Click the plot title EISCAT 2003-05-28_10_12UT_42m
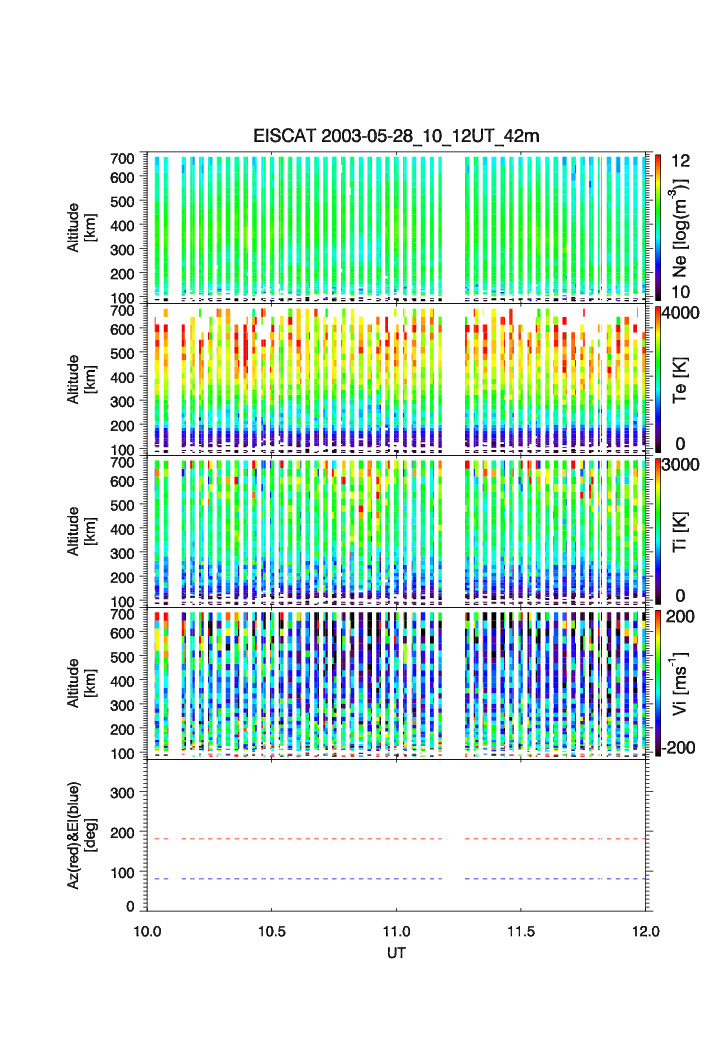The width and height of the screenshot is (708, 1063). (396, 136)
